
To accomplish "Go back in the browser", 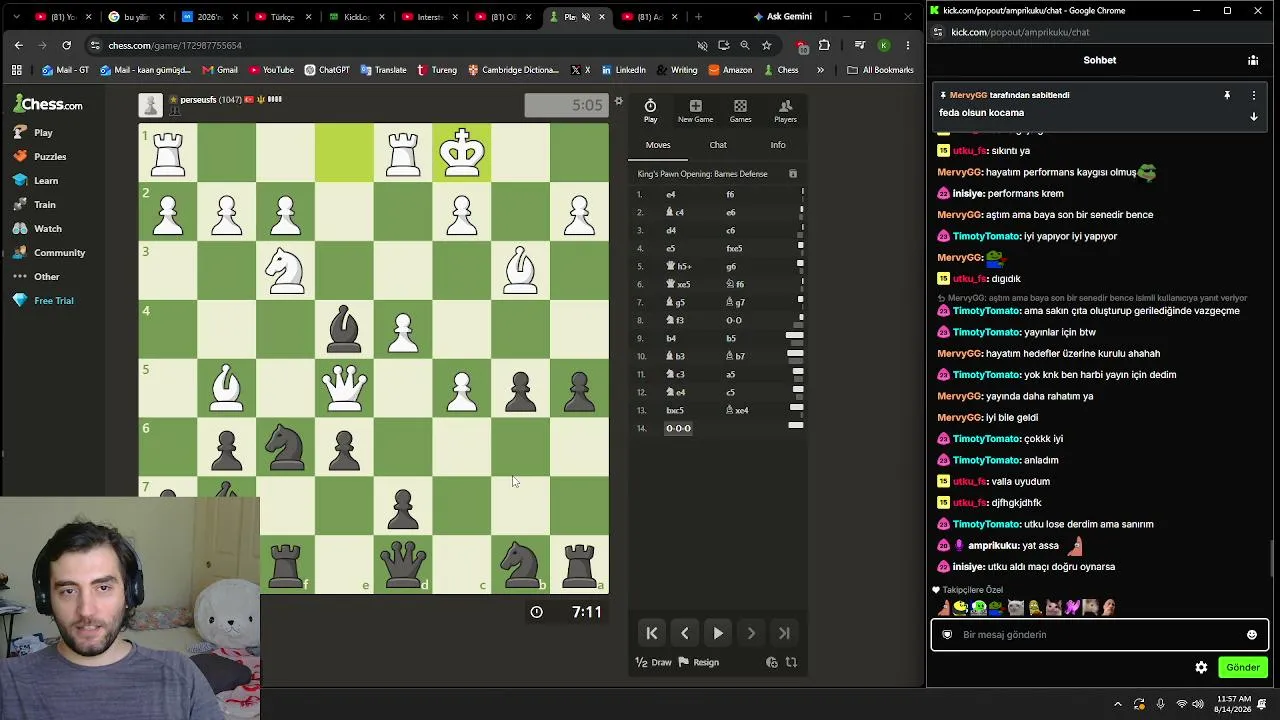I will point(18,45).
